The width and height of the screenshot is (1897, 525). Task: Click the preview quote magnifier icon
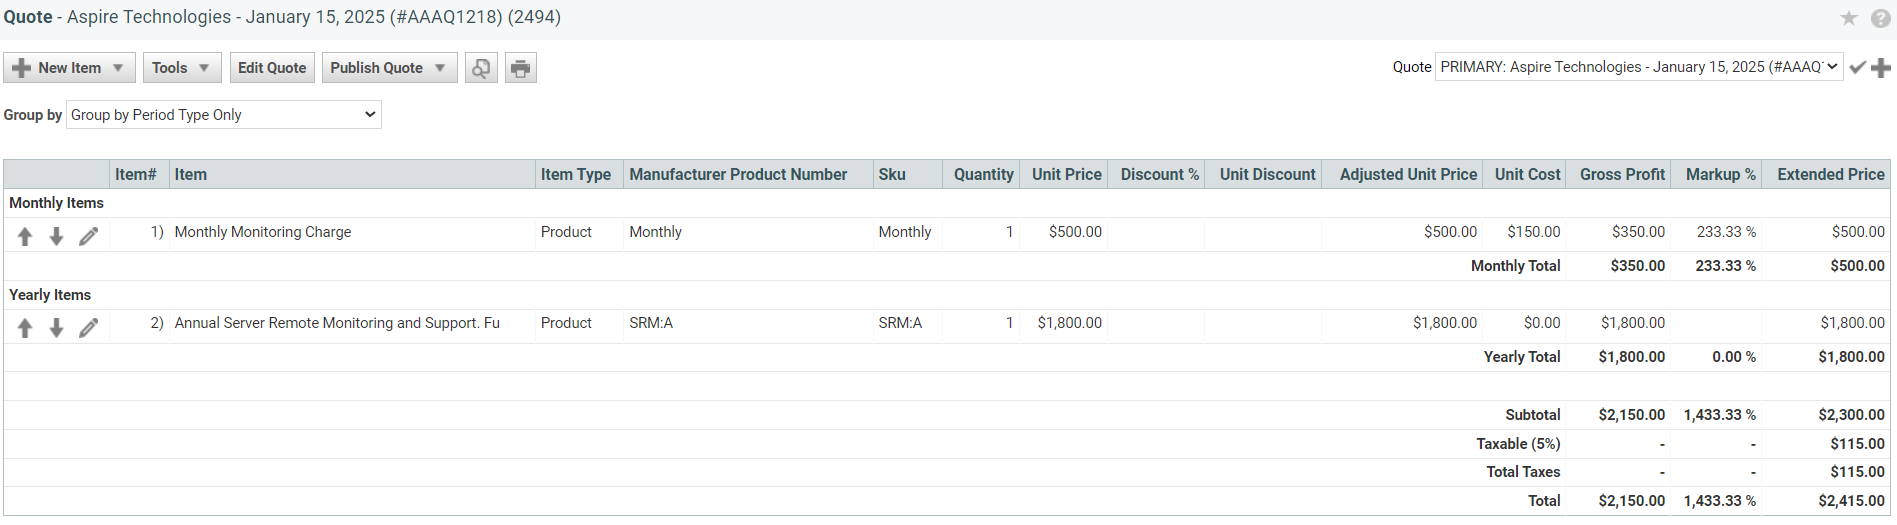[481, 68]
